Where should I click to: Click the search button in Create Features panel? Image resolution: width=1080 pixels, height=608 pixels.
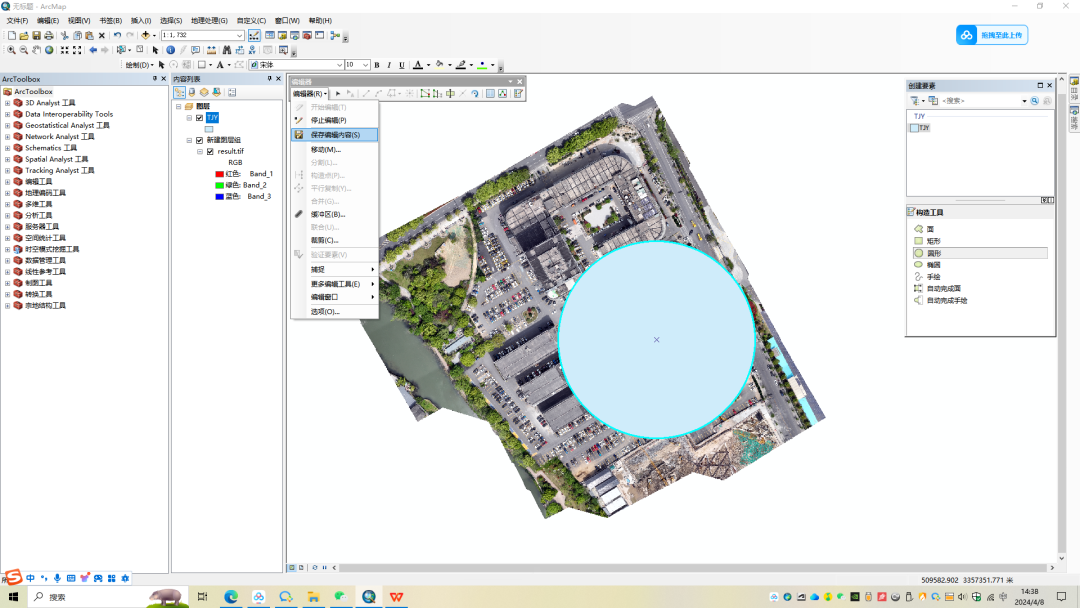(x=1035, y=101)
